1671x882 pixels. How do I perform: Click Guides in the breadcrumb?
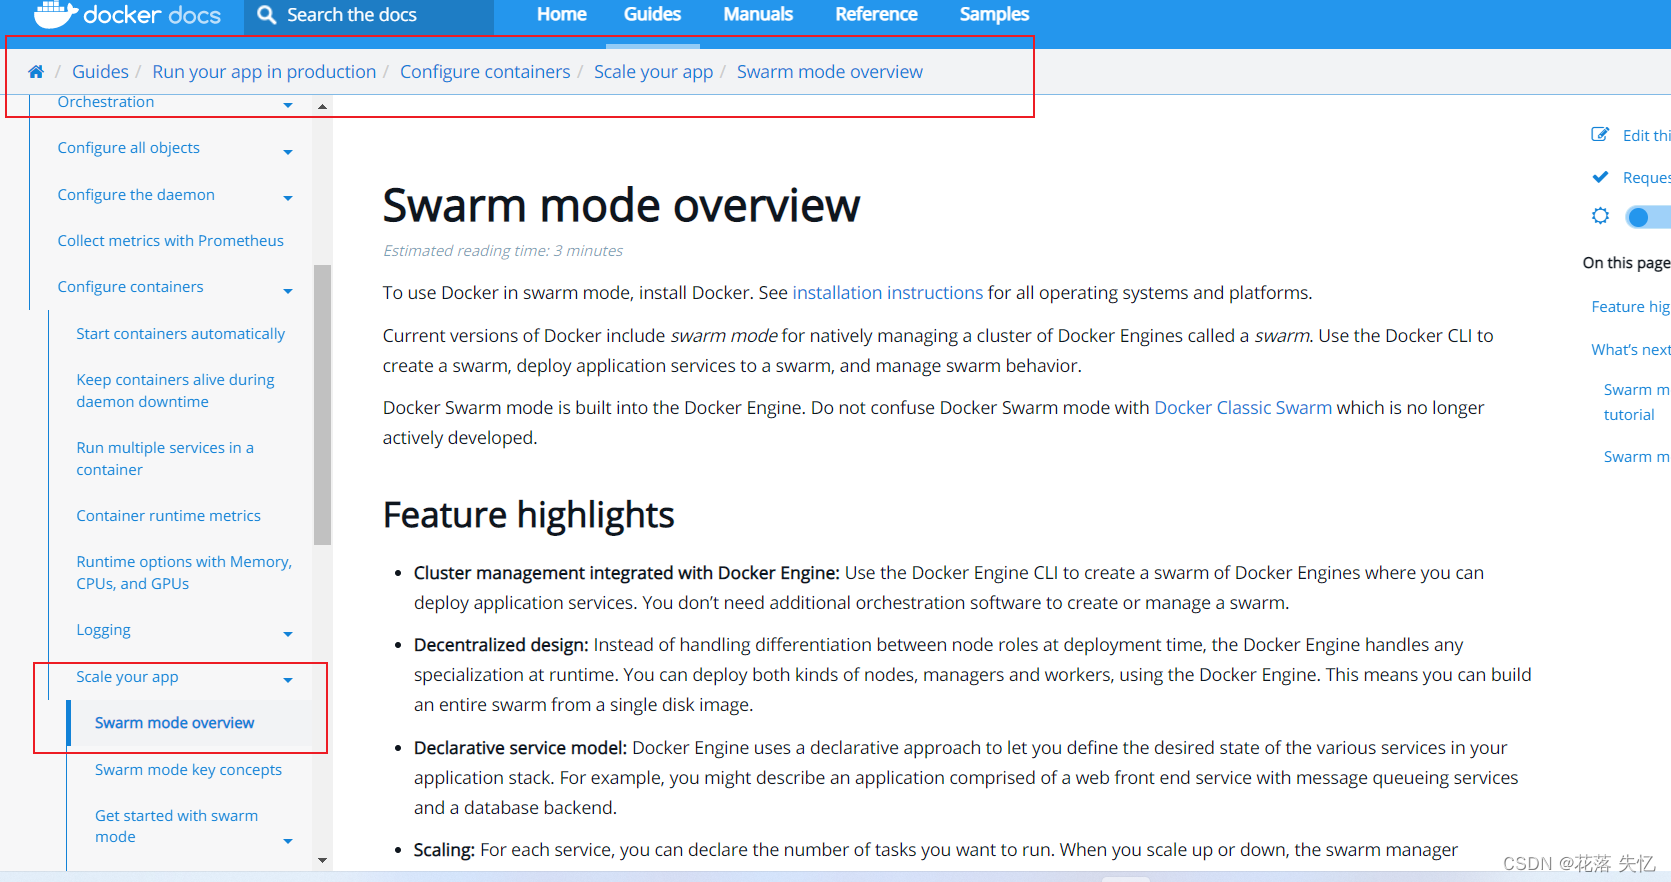[x=100, y=72]
